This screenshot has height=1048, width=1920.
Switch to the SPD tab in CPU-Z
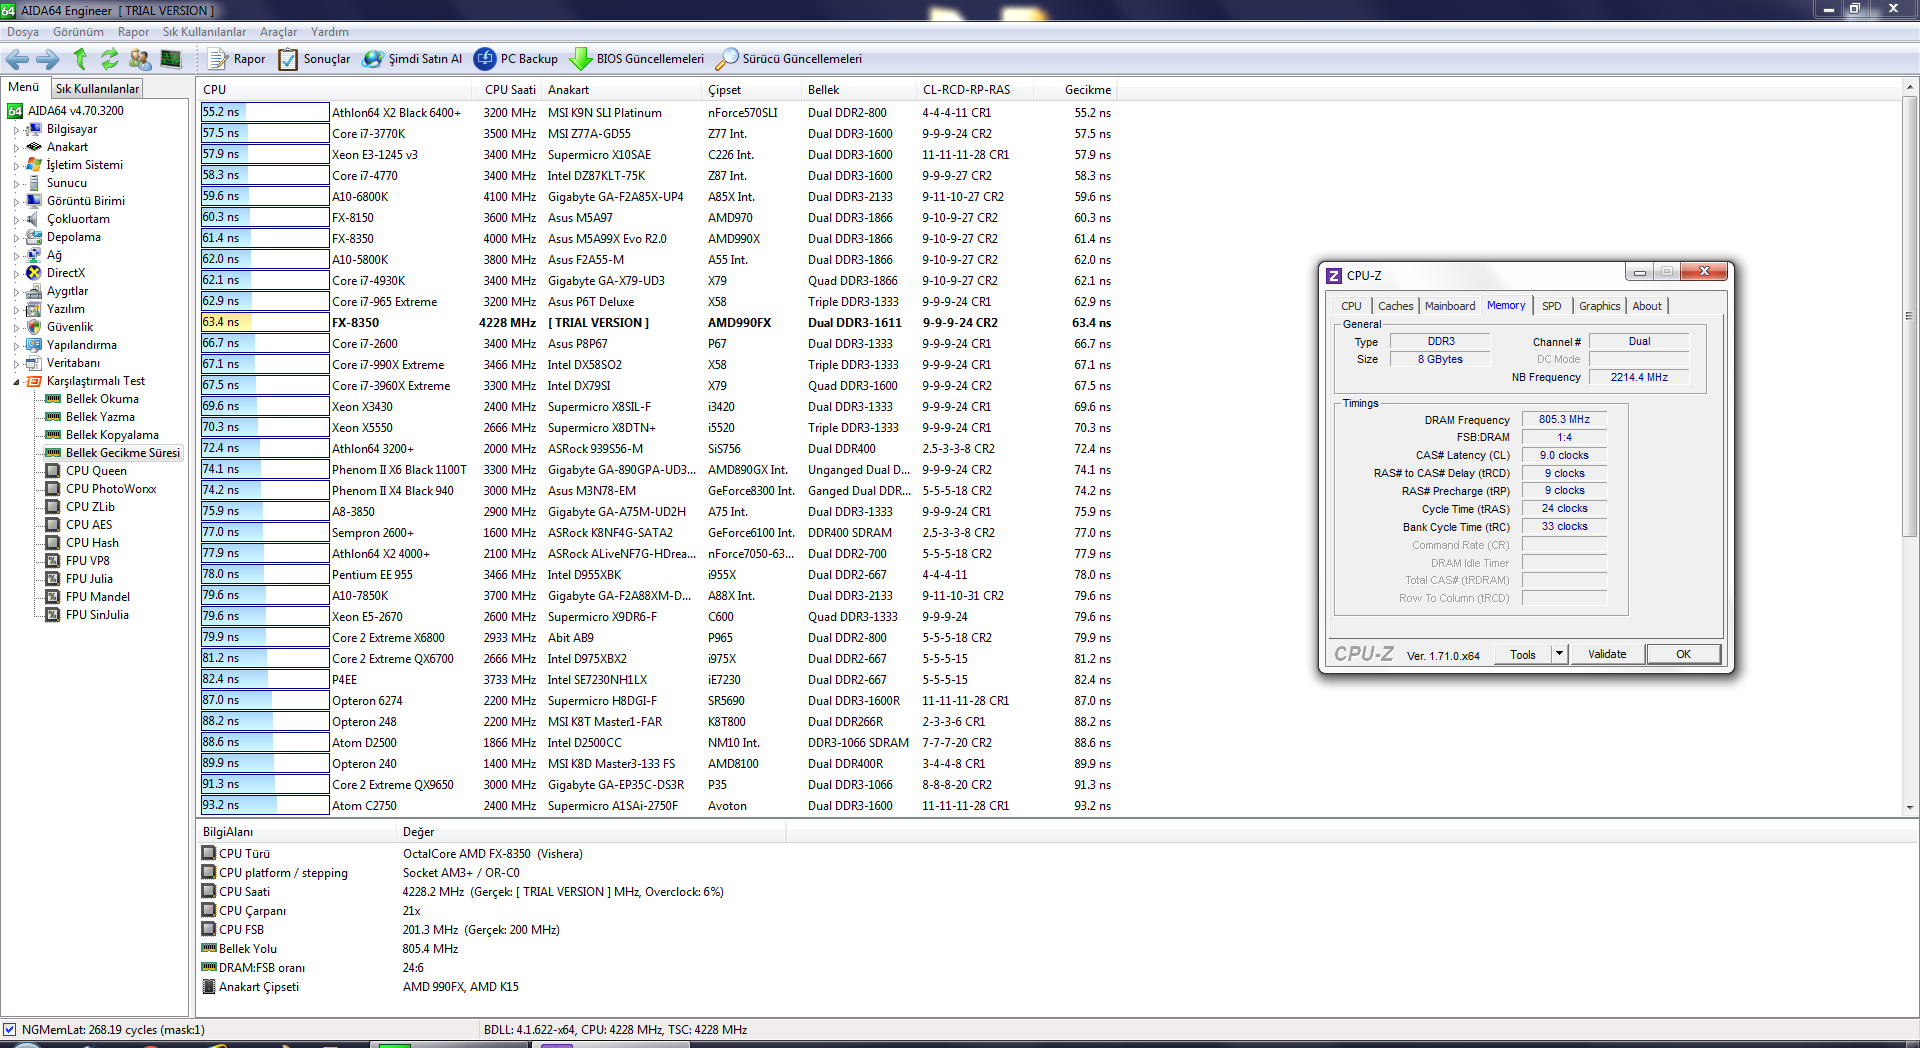(1551, 306)
